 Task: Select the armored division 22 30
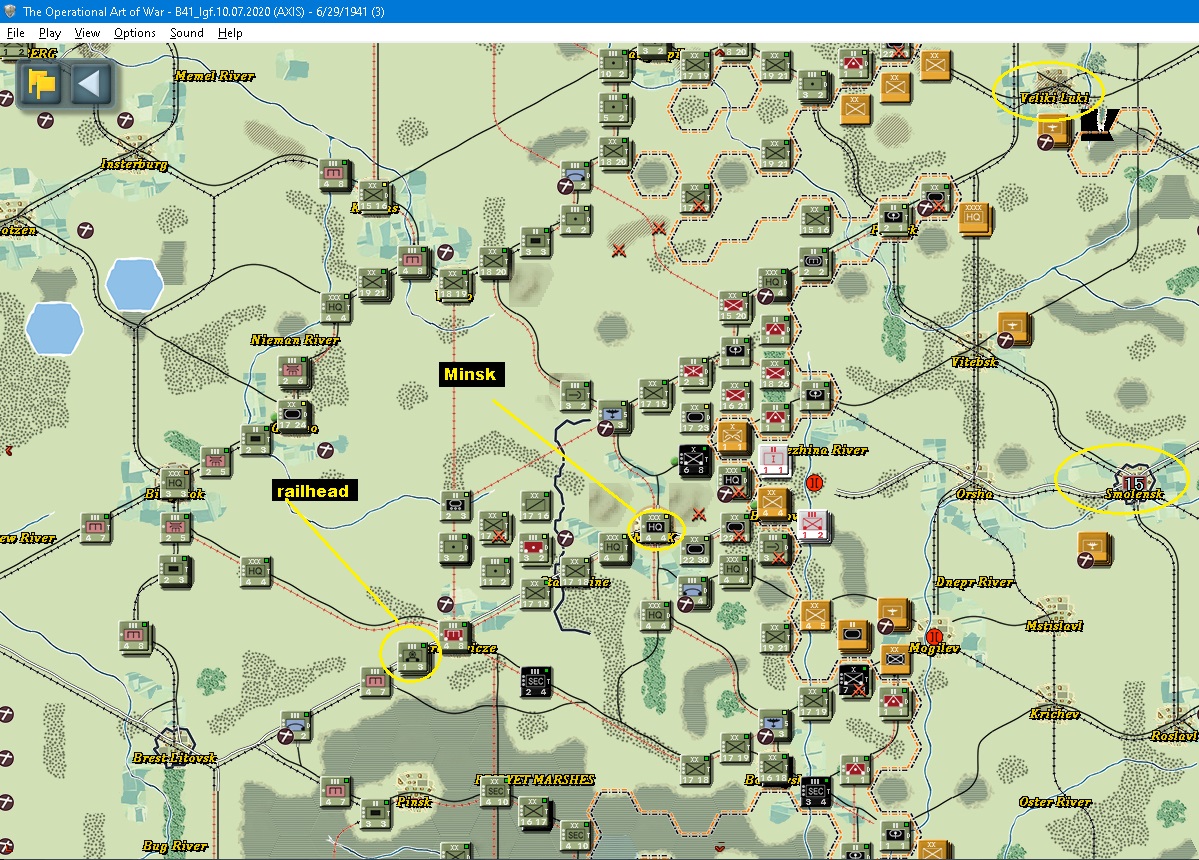694,549
